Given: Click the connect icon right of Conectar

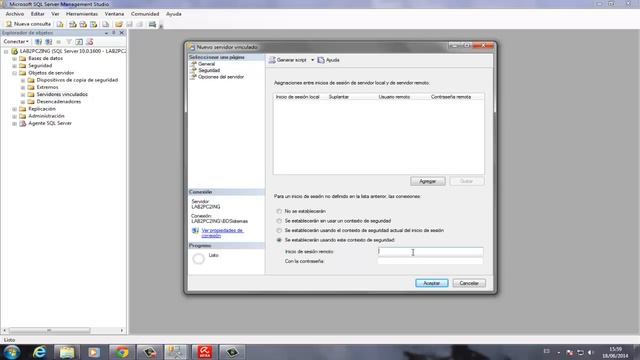Looking at the screenshot, I should coord(38,42).
